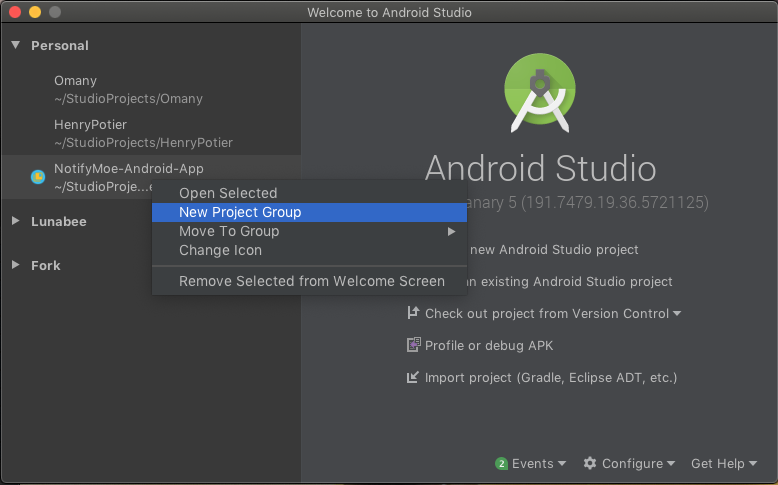Click the green Events count badge

tap(502, 463)
